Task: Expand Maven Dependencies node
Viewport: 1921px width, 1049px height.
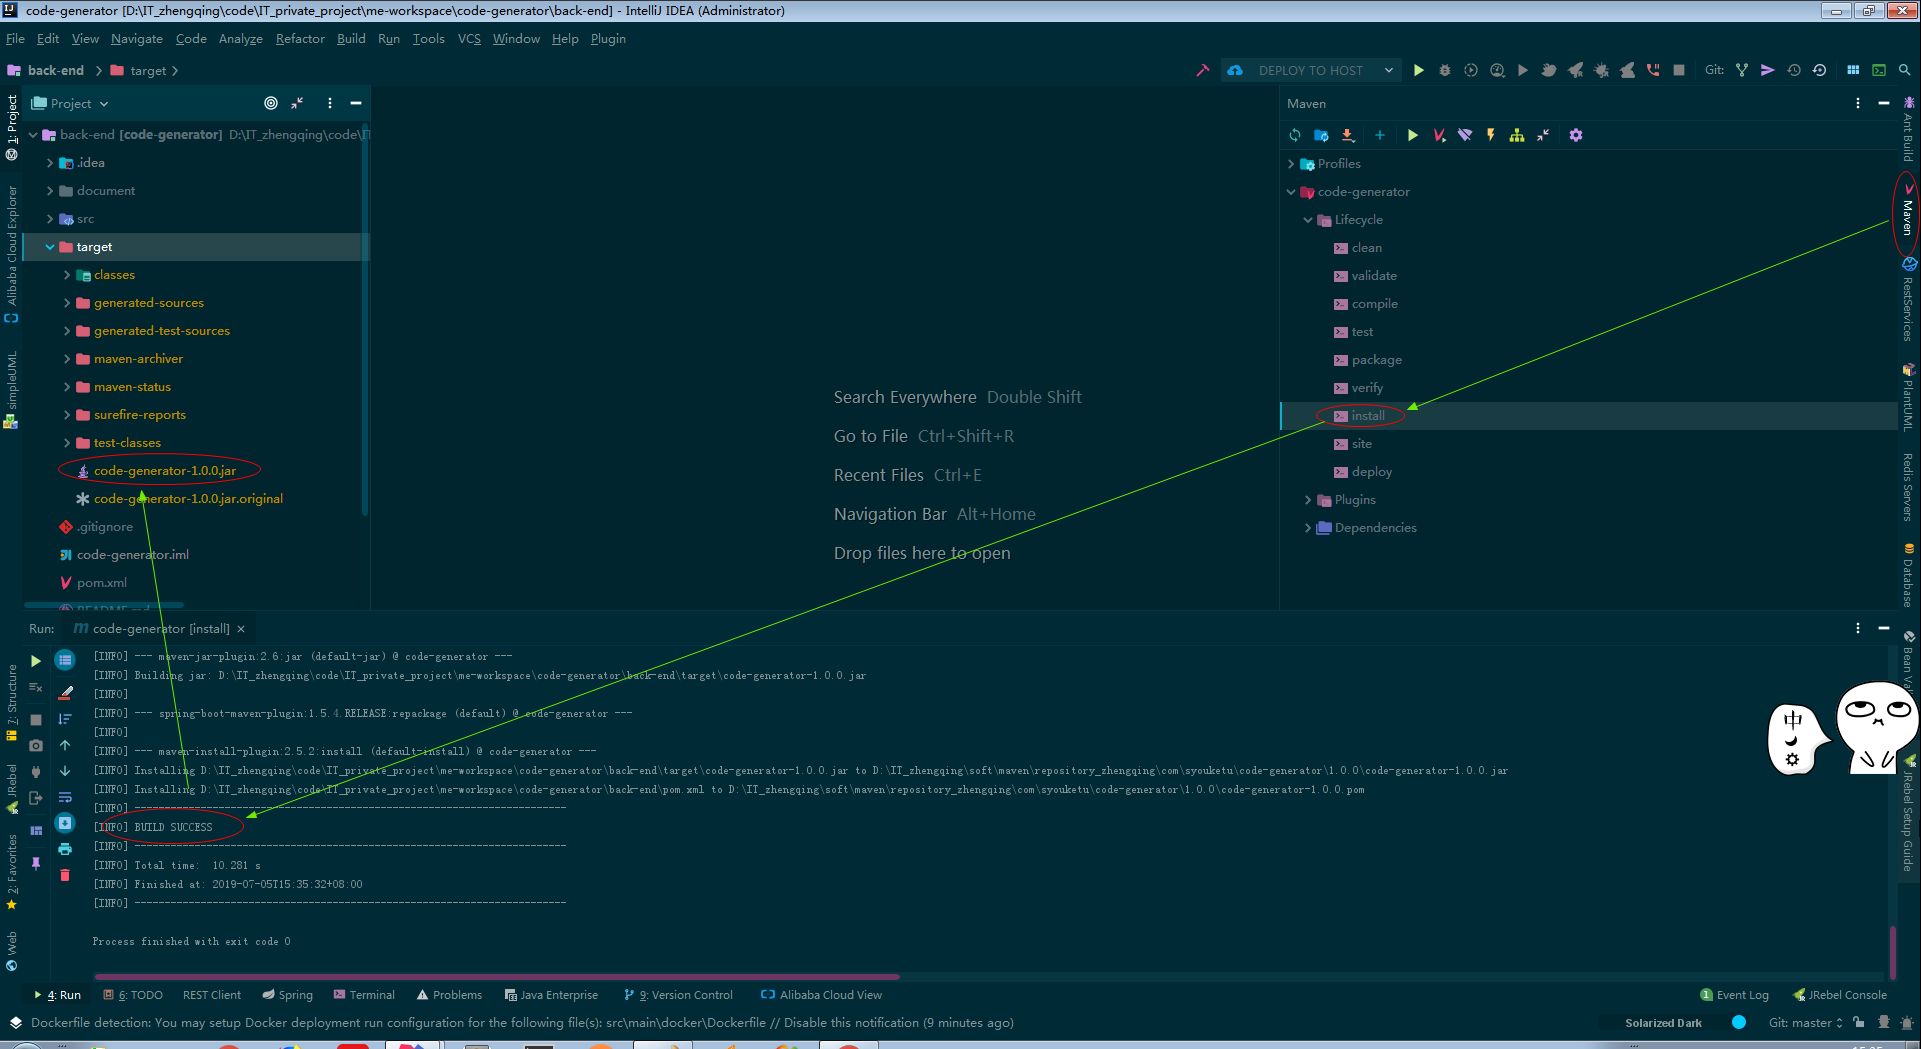Action: (x=1308, y=528)
